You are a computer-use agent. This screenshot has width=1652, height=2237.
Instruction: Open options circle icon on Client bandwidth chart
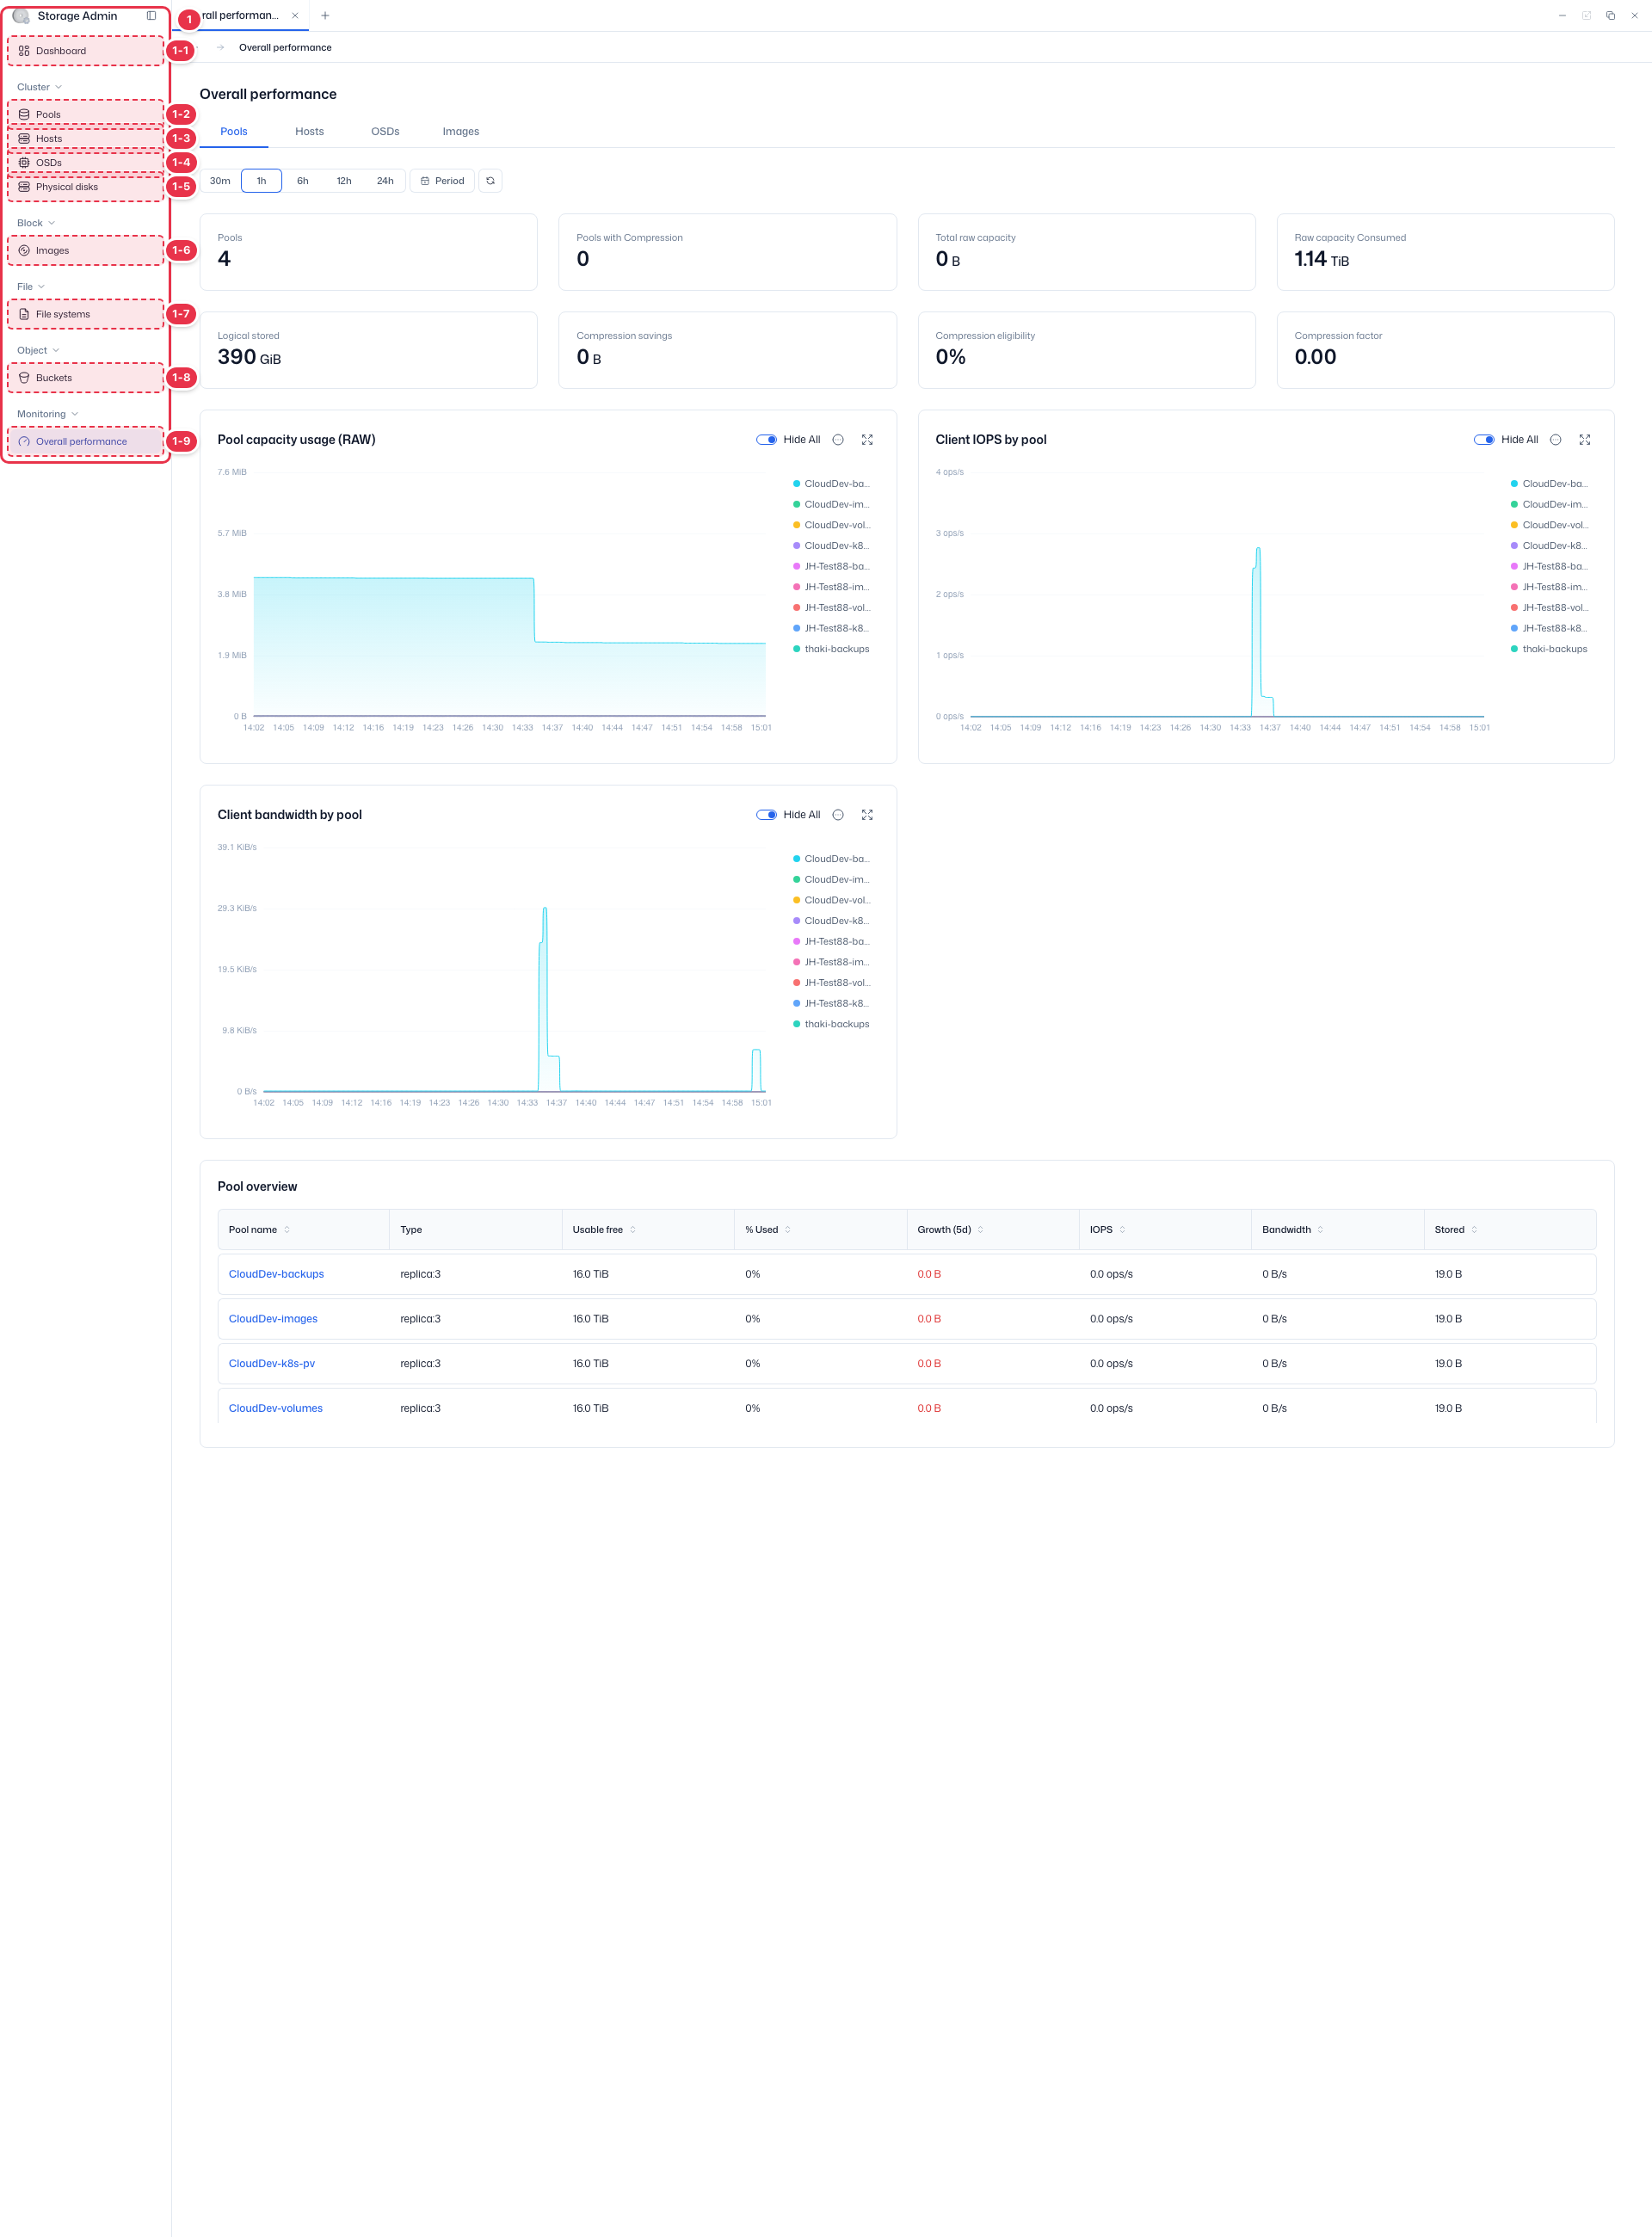[838, 815]
